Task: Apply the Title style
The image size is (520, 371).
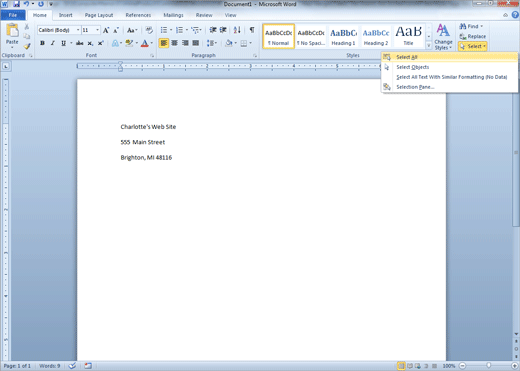Action: click(x=408, y=36)
